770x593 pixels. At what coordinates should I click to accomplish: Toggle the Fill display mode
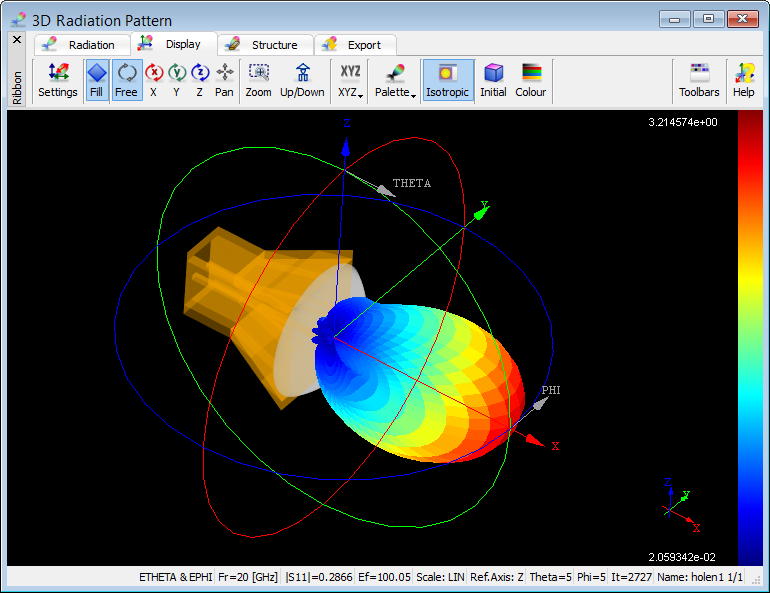click(x=96, y=80)
